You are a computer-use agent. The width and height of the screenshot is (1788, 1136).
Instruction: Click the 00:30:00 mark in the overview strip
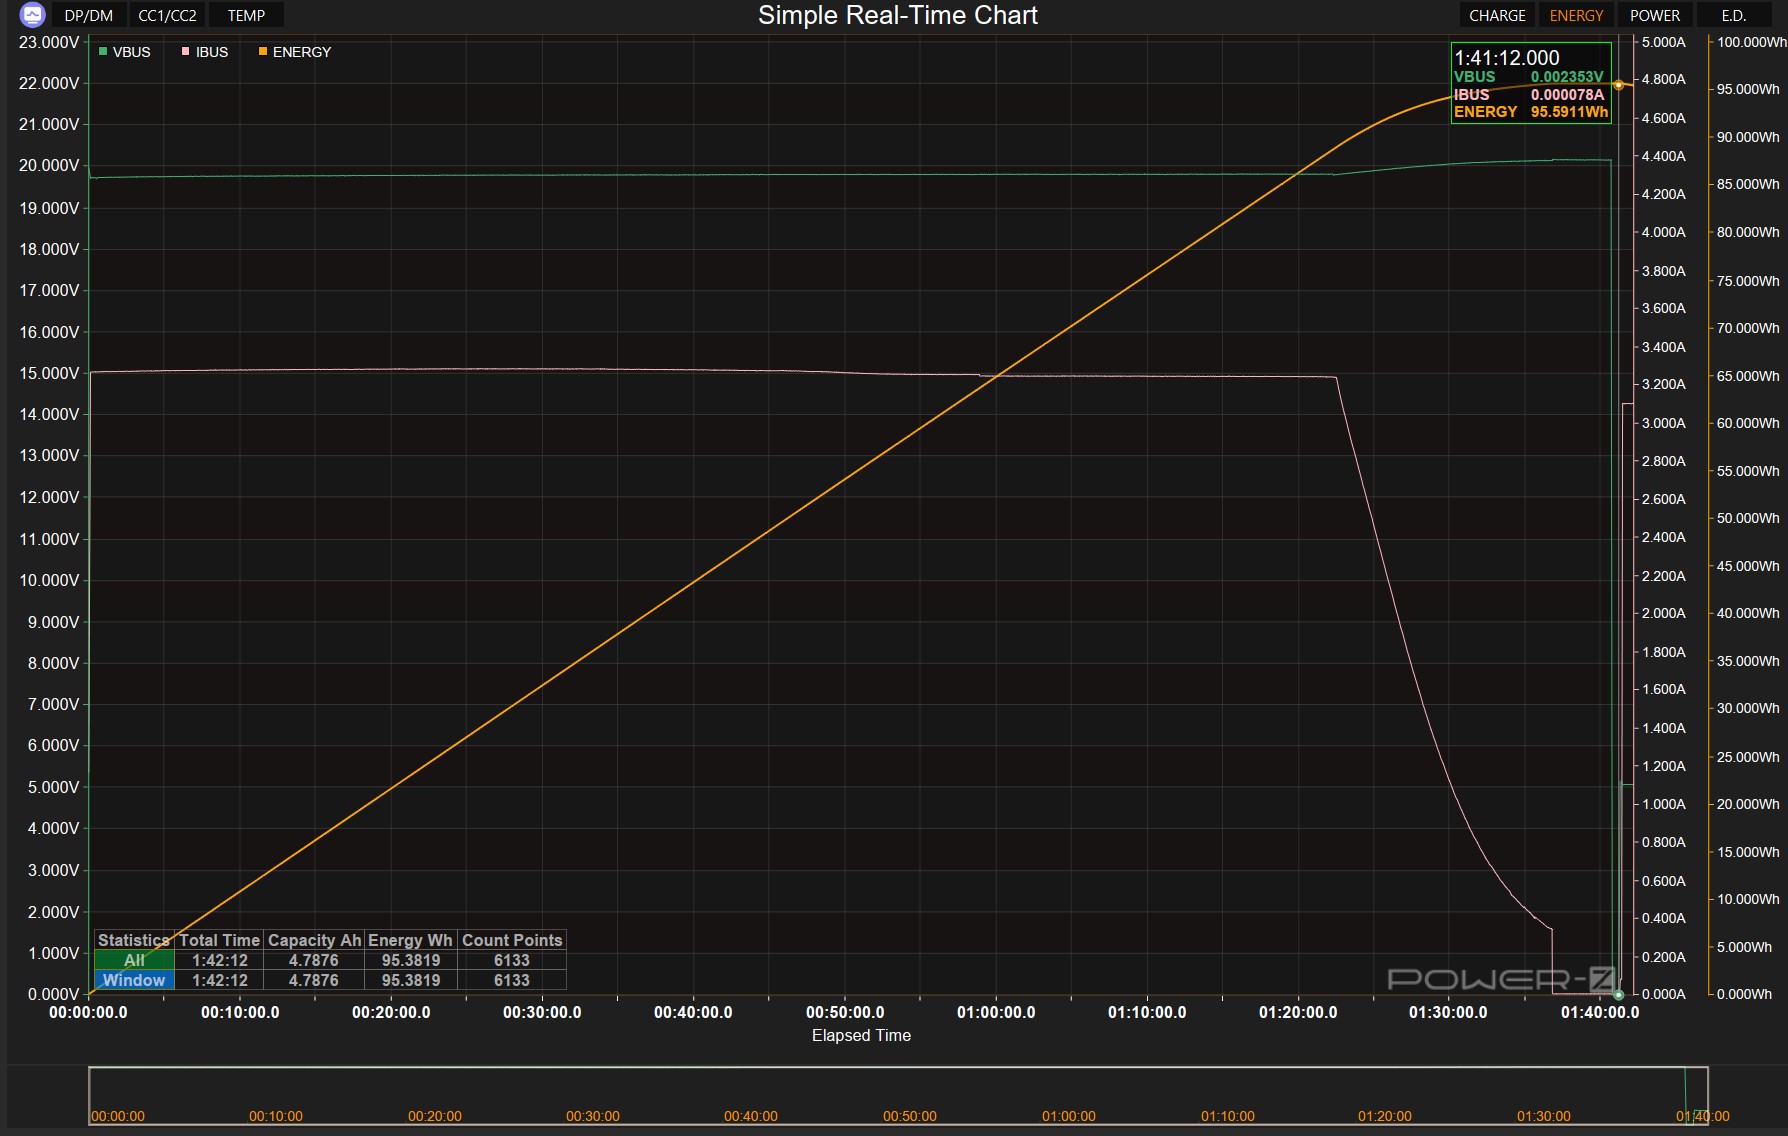coord(593,1116)
